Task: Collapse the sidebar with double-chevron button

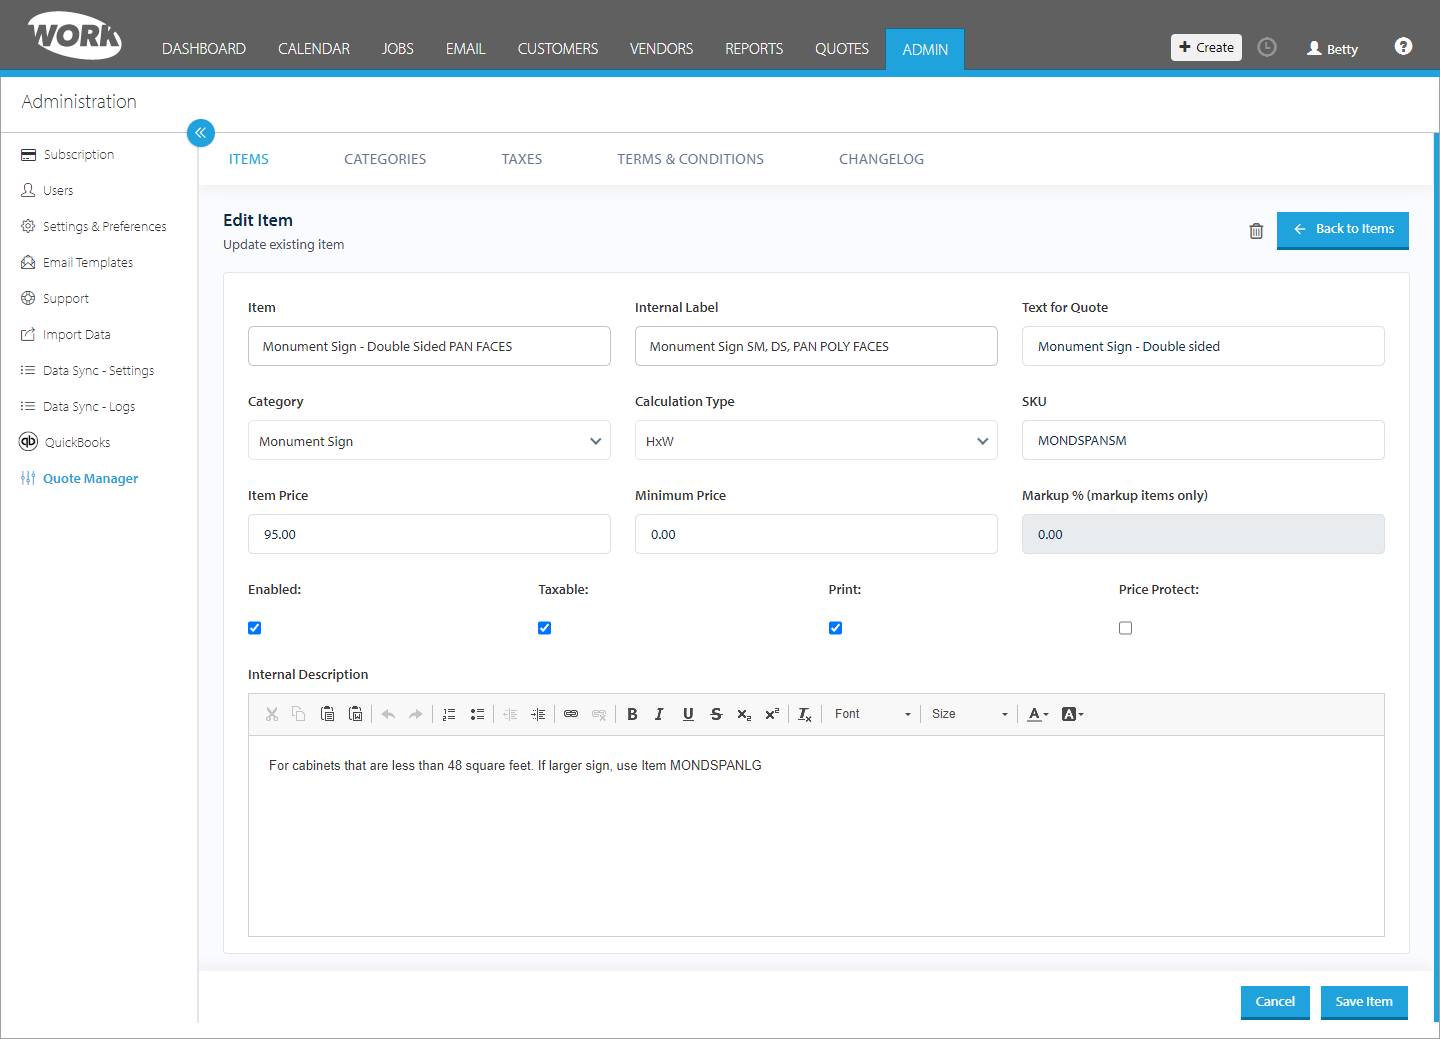Action: (x=201, y=132)
